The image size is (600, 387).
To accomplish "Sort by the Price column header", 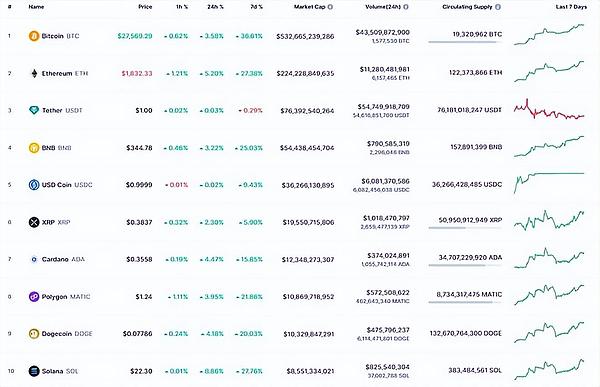I will tap(145, 7).
